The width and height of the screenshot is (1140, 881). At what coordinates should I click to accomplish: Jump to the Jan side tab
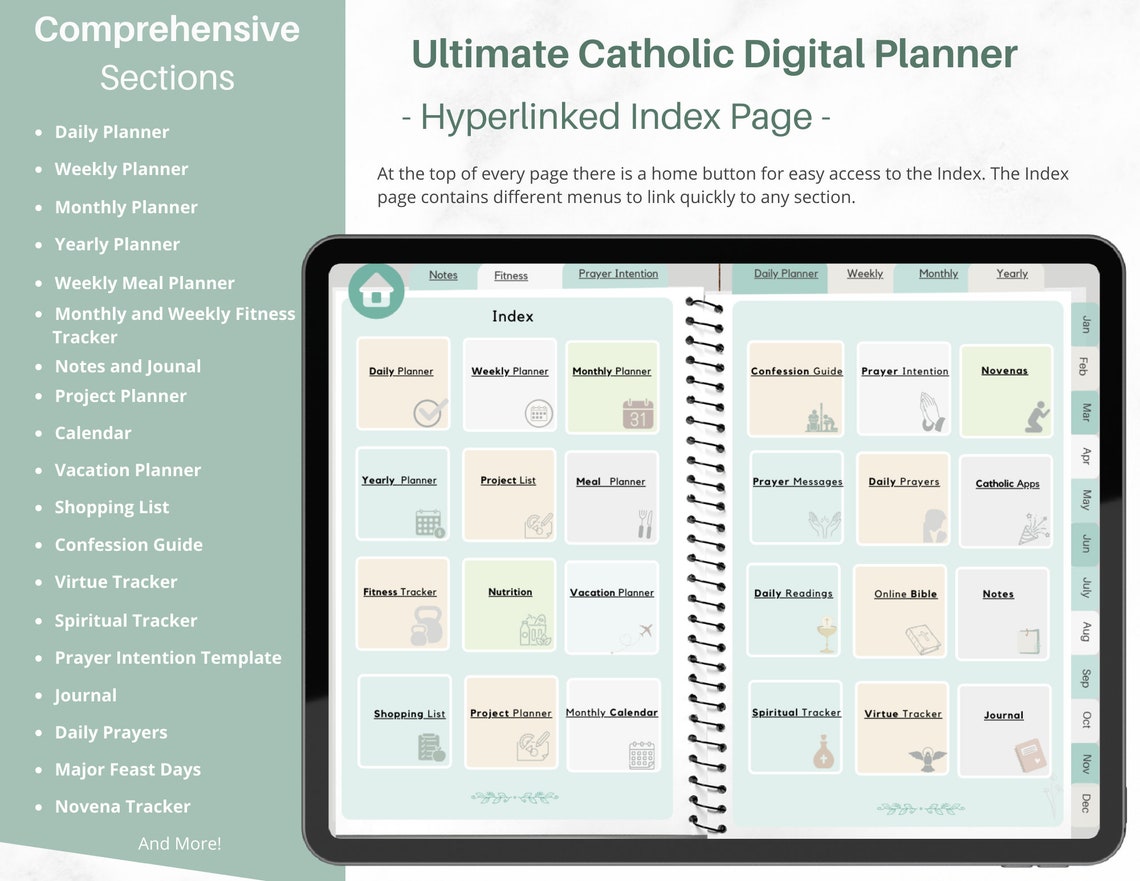[1083, 323]
